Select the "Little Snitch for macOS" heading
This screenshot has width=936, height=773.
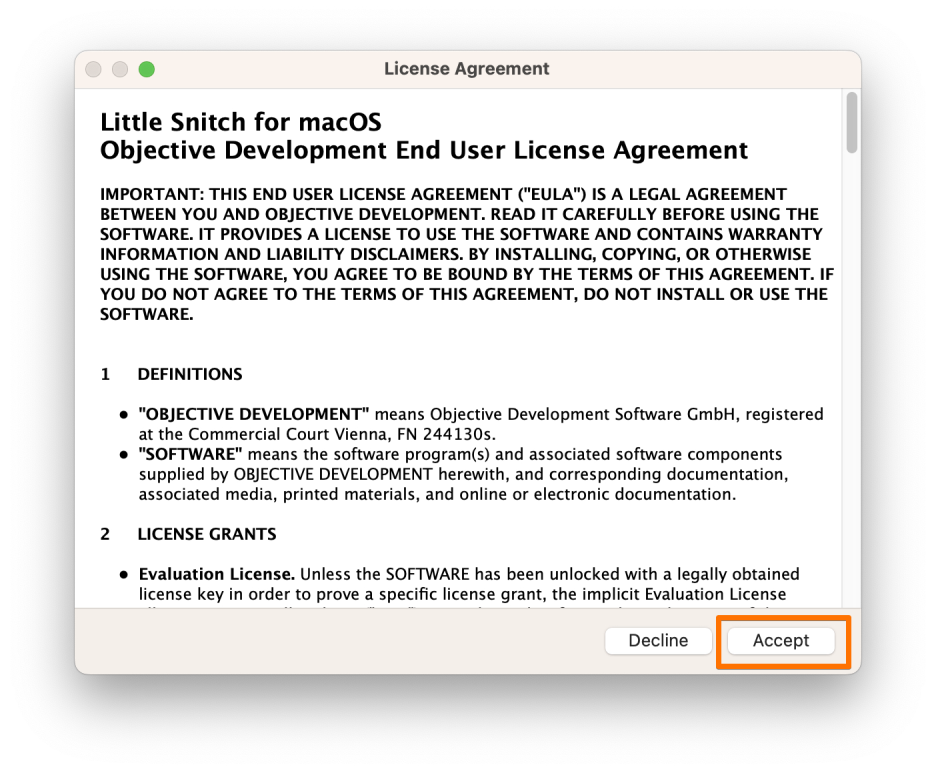click(241, 122)
